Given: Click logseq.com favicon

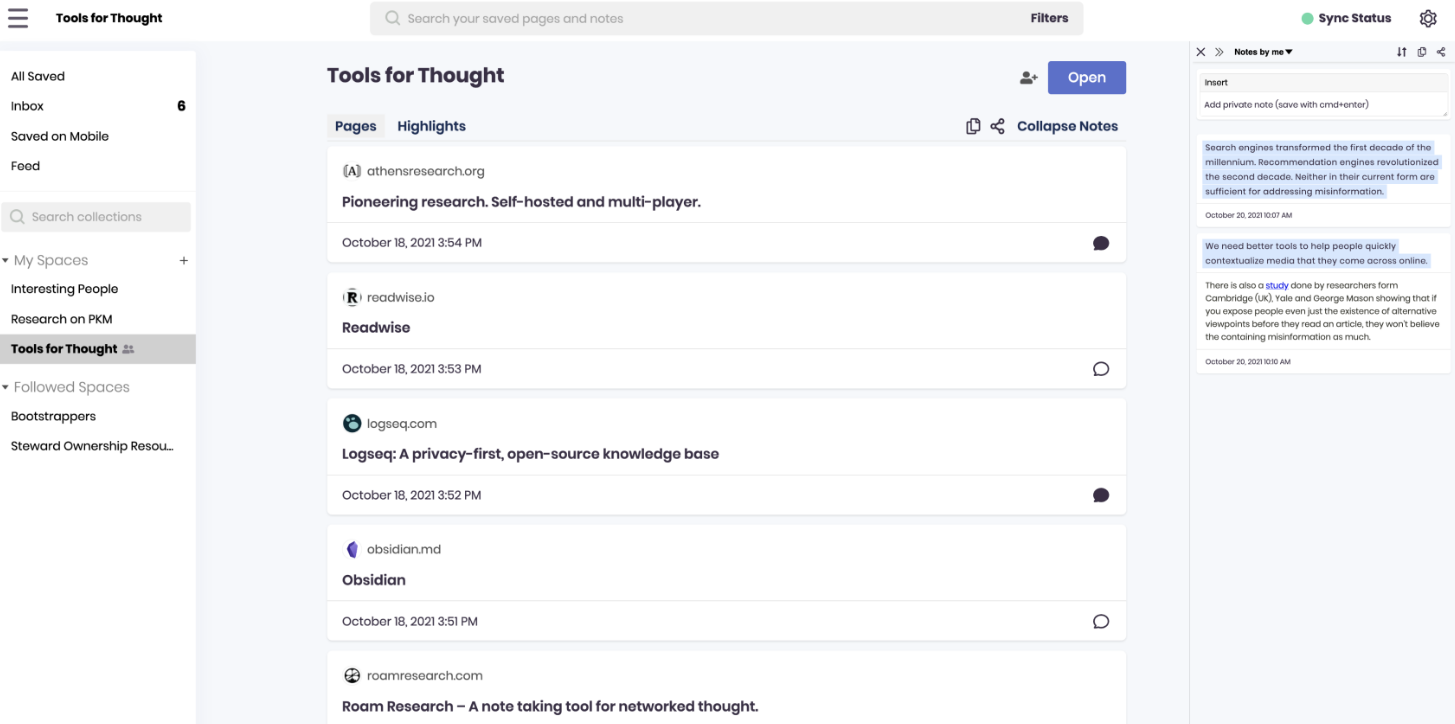Looking at the screenshot, I should click(x=351, y=423).
